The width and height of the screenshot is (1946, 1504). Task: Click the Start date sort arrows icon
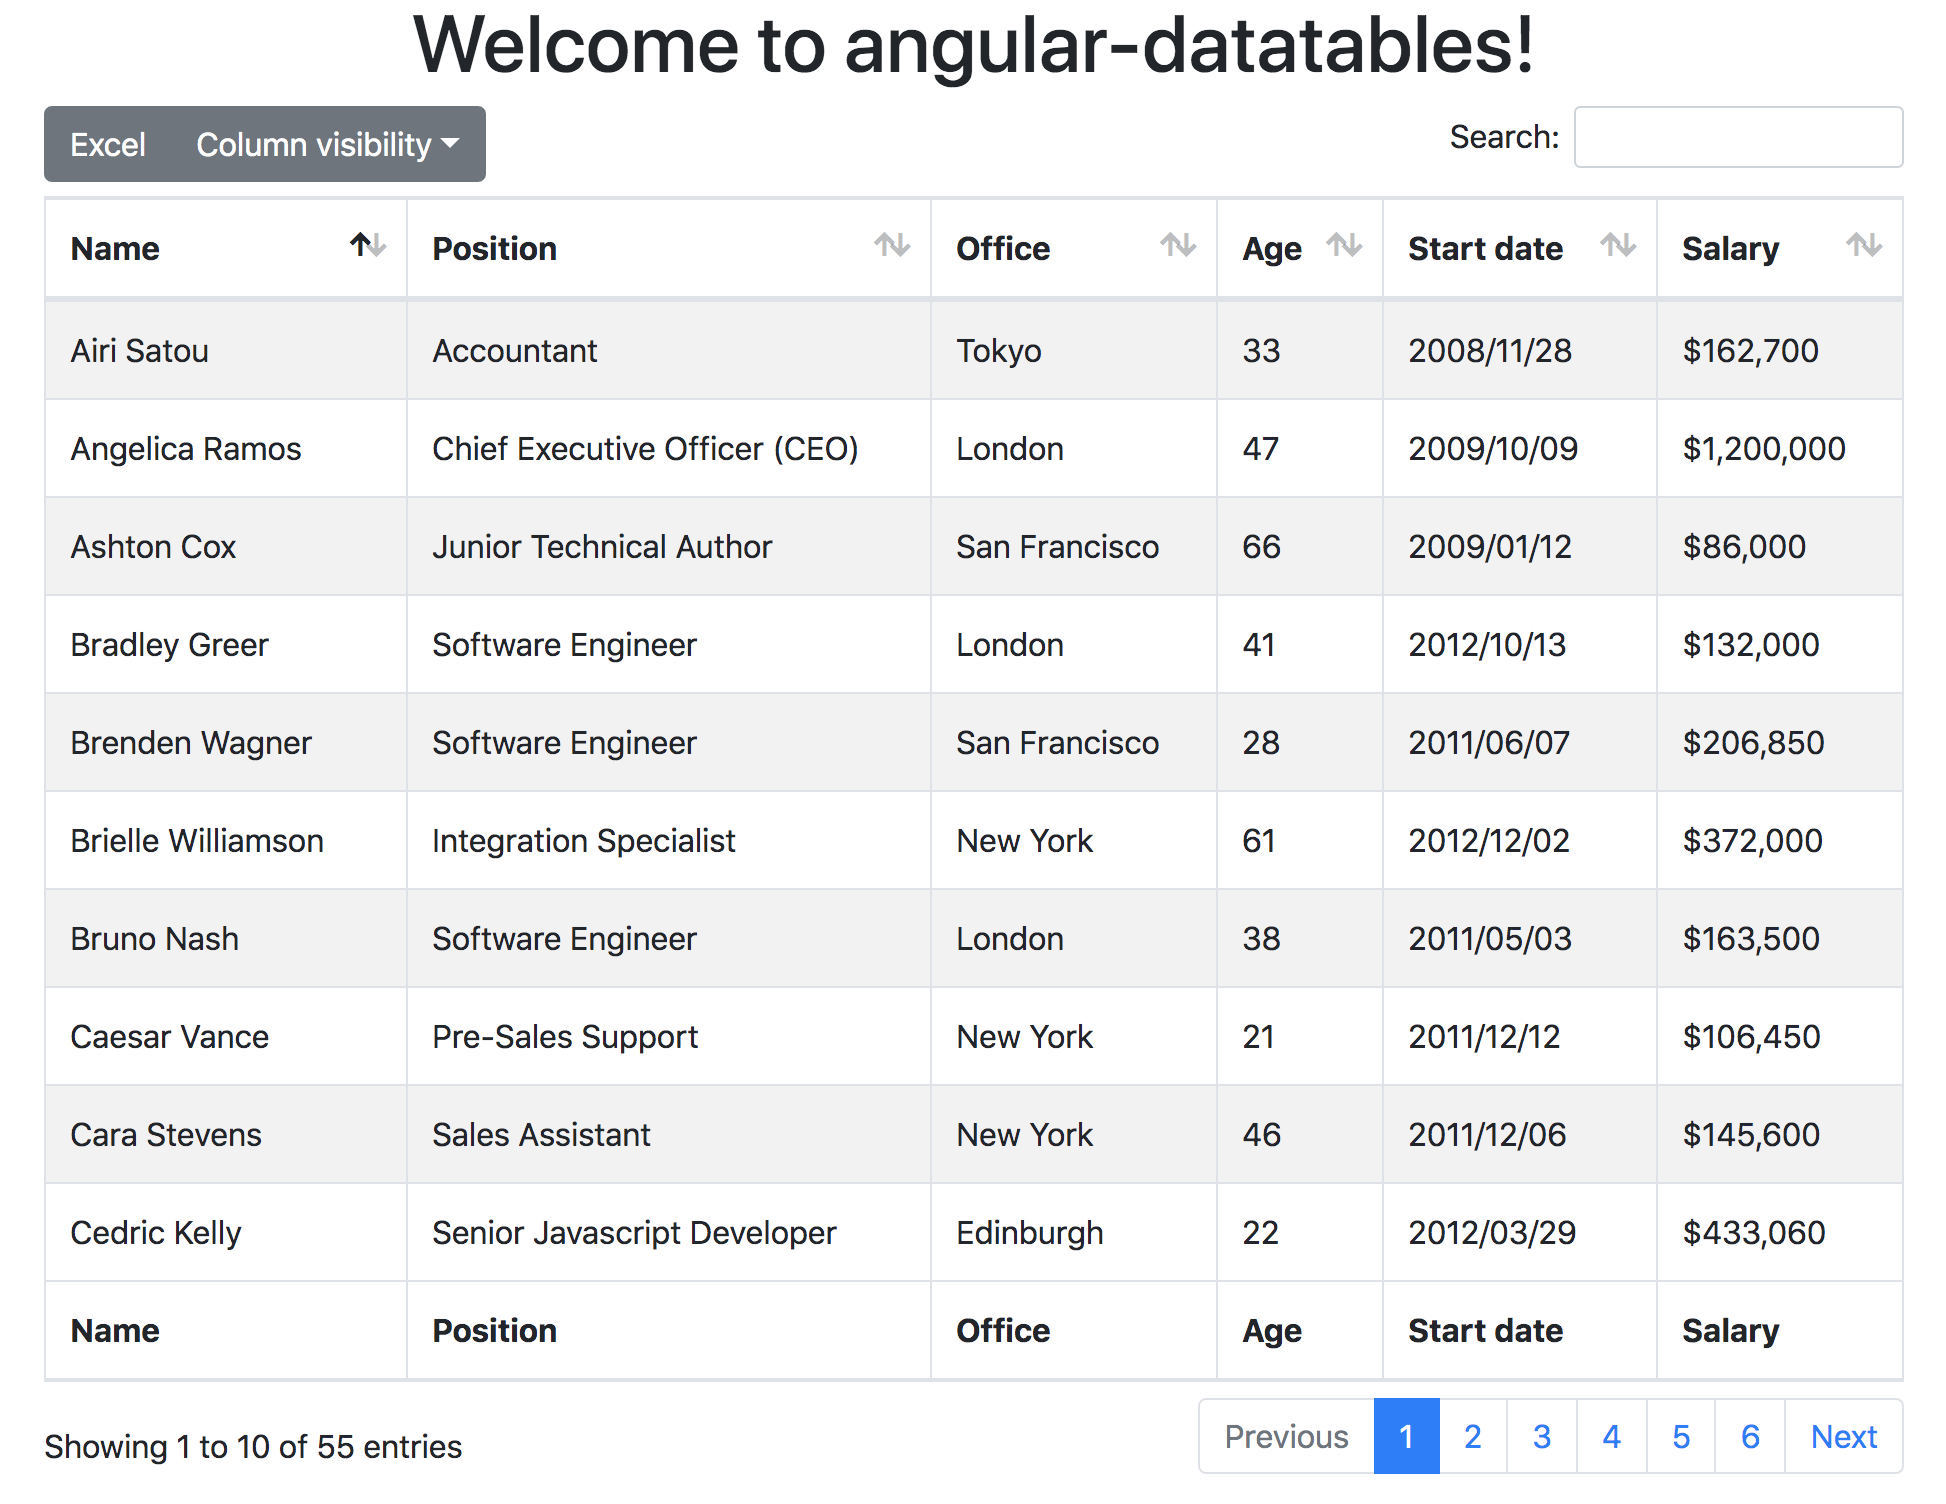pos(1617,245)
